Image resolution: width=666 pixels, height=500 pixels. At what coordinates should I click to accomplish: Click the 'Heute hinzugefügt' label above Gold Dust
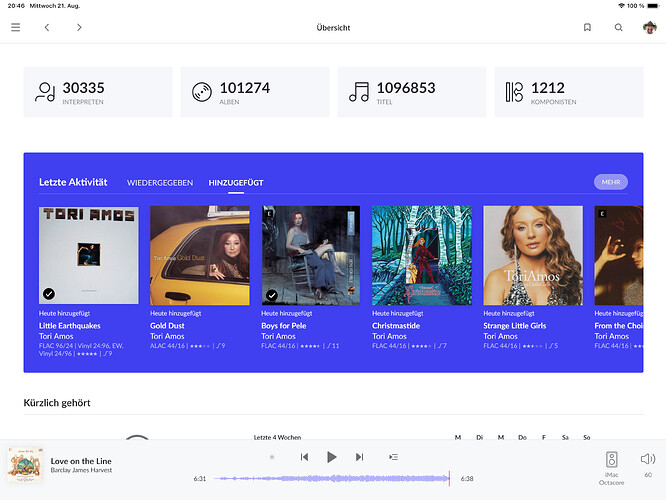tap(175, 314)
